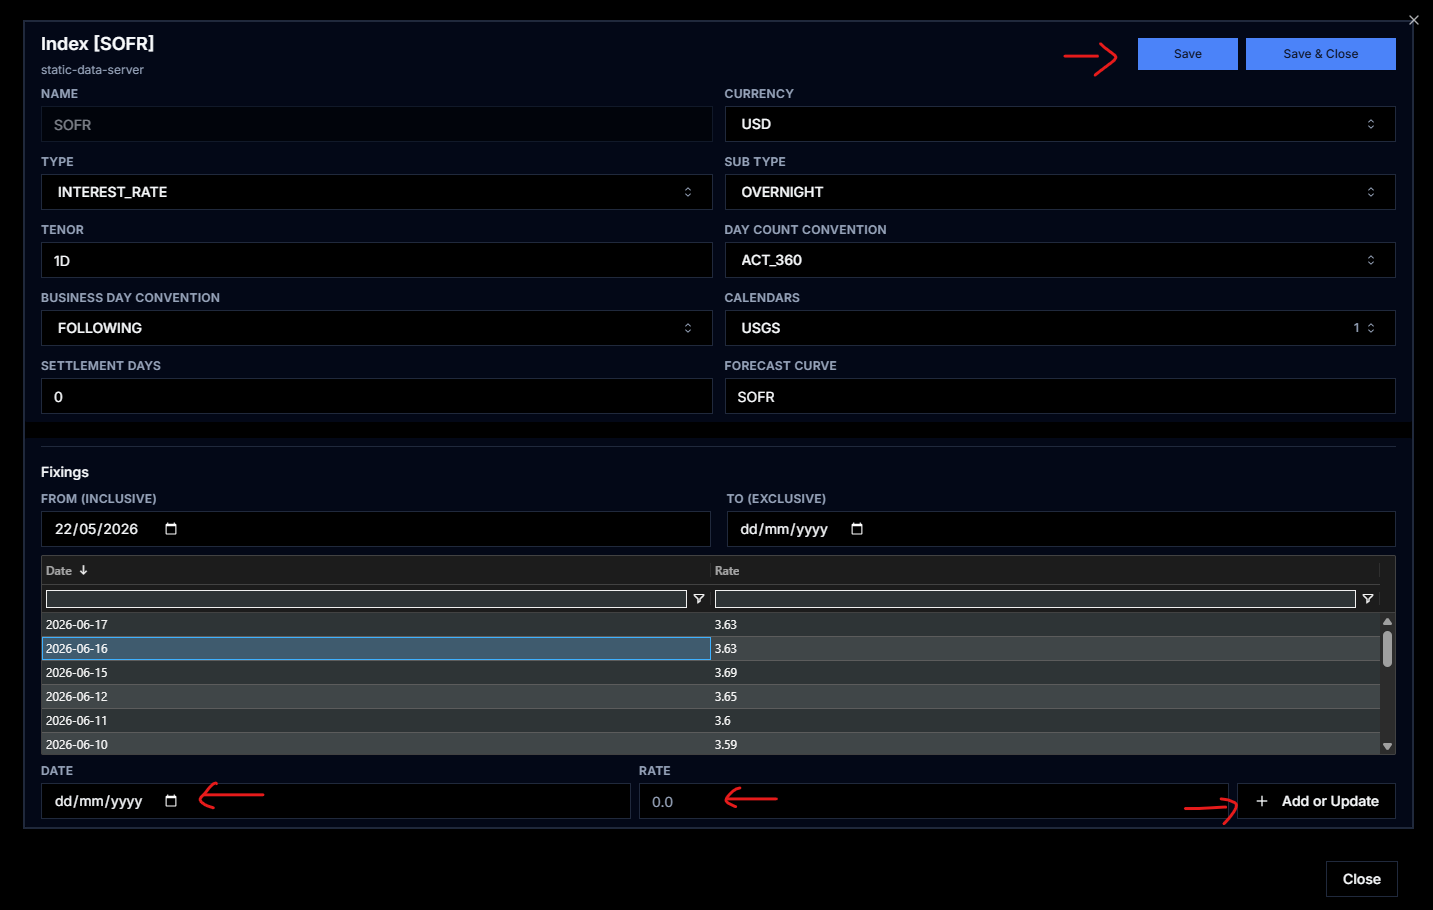Screen dimensions: 1433x910
Task: Open the From date calendar picker icon
Action: [x=171, y=529]
